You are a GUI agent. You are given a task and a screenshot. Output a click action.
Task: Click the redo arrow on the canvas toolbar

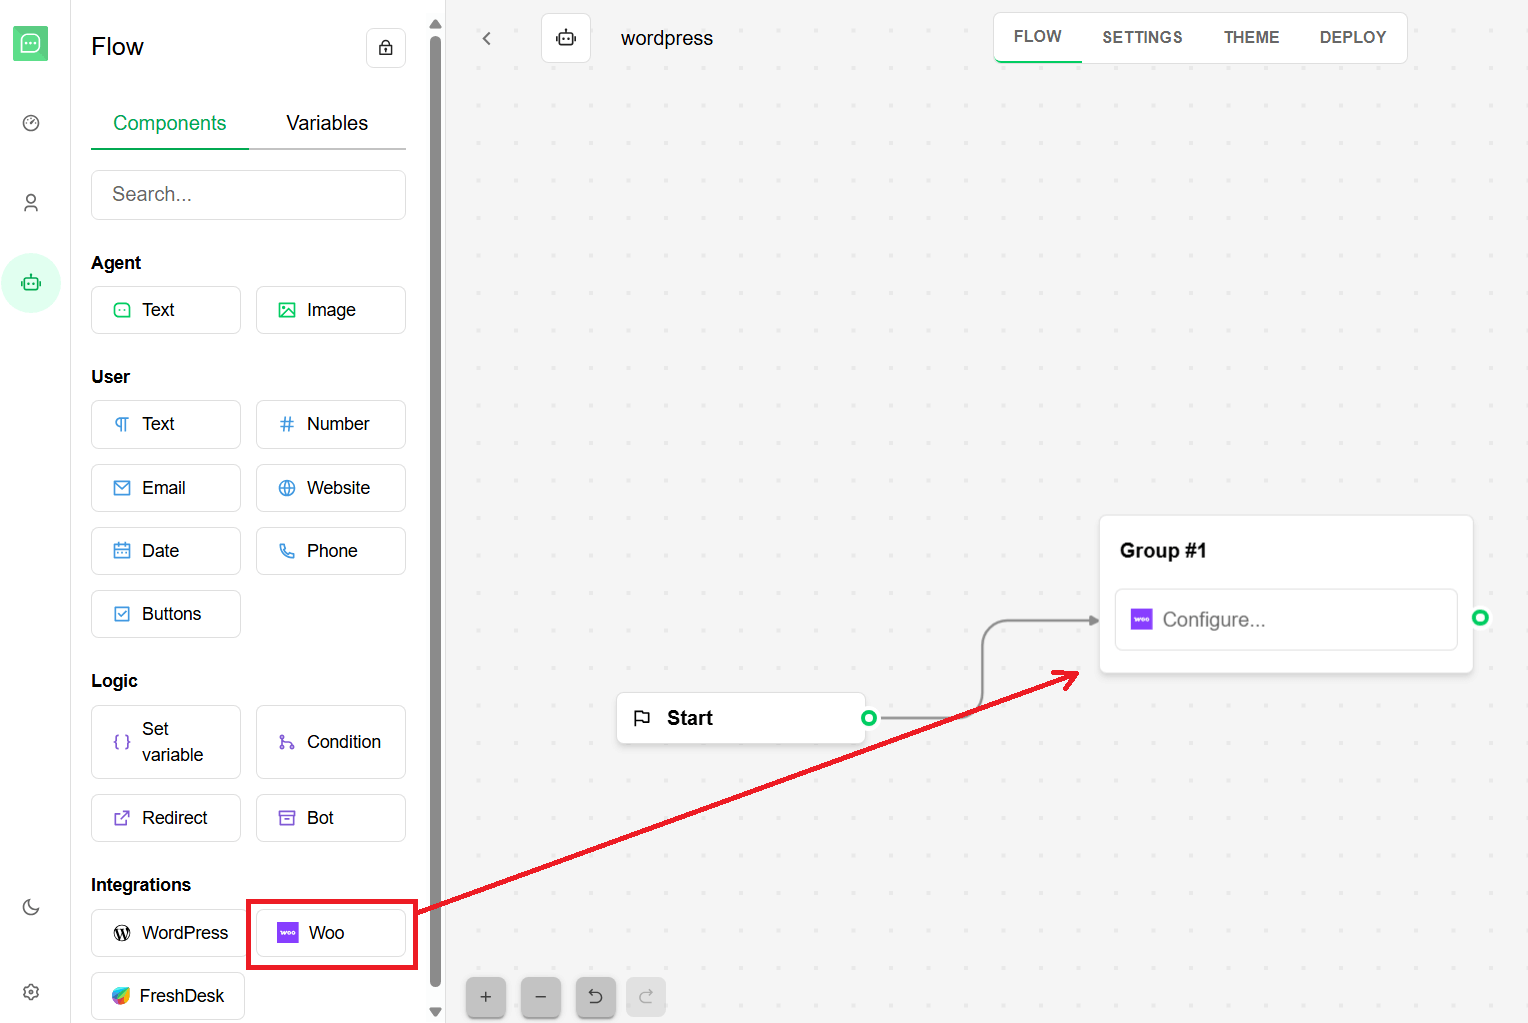[x=645, y=997]
